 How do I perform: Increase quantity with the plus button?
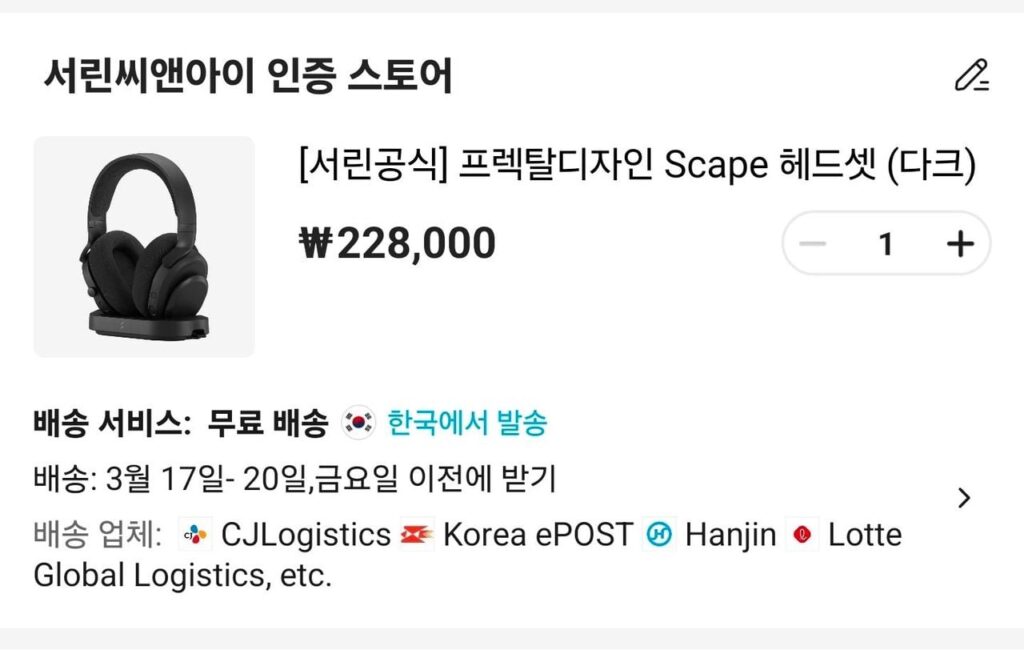coord(960,244)
